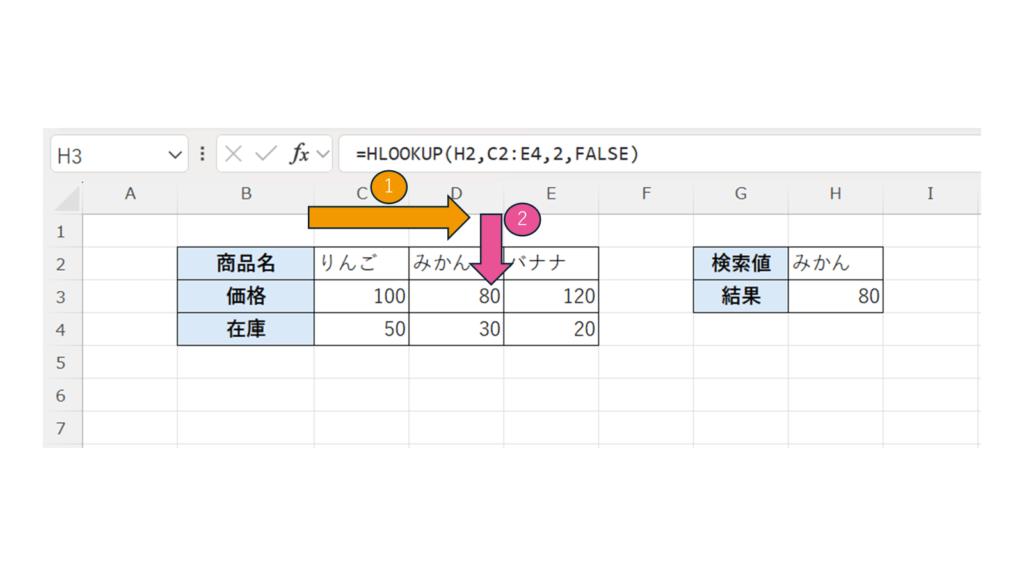Select cell H2 containing みかん
The height and width of the screenshot is (576, 1024).
tap(835, 263)
